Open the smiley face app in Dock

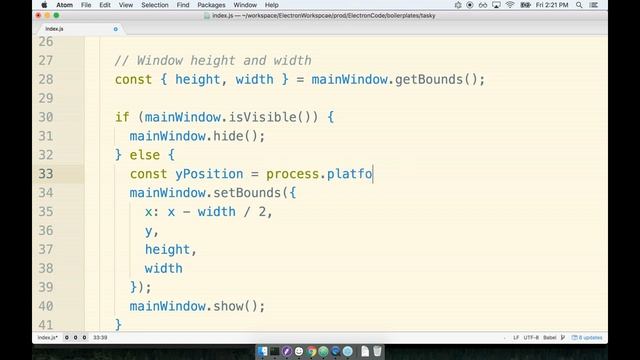[299, 351]
